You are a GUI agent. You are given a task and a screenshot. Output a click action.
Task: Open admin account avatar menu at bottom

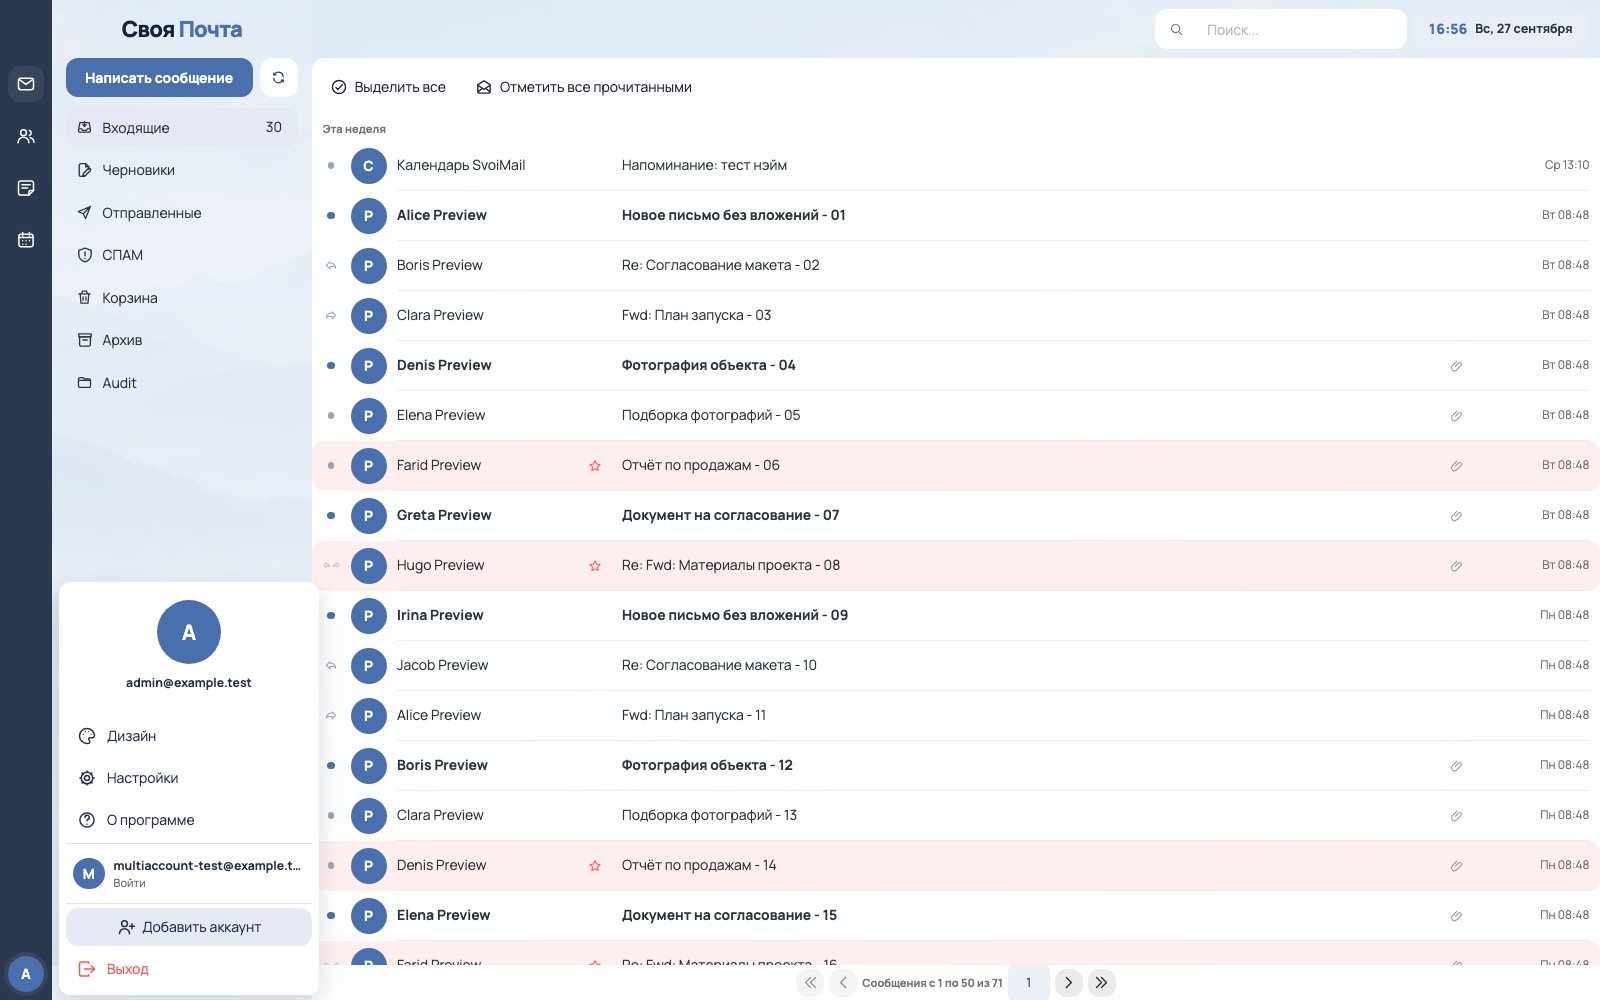26,973
